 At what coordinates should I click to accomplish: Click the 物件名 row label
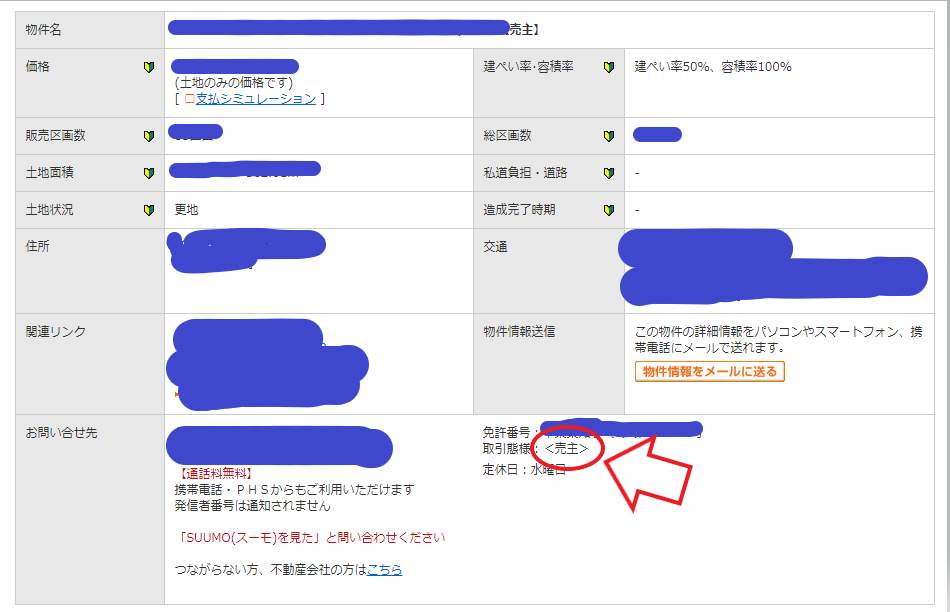point(44,30)
